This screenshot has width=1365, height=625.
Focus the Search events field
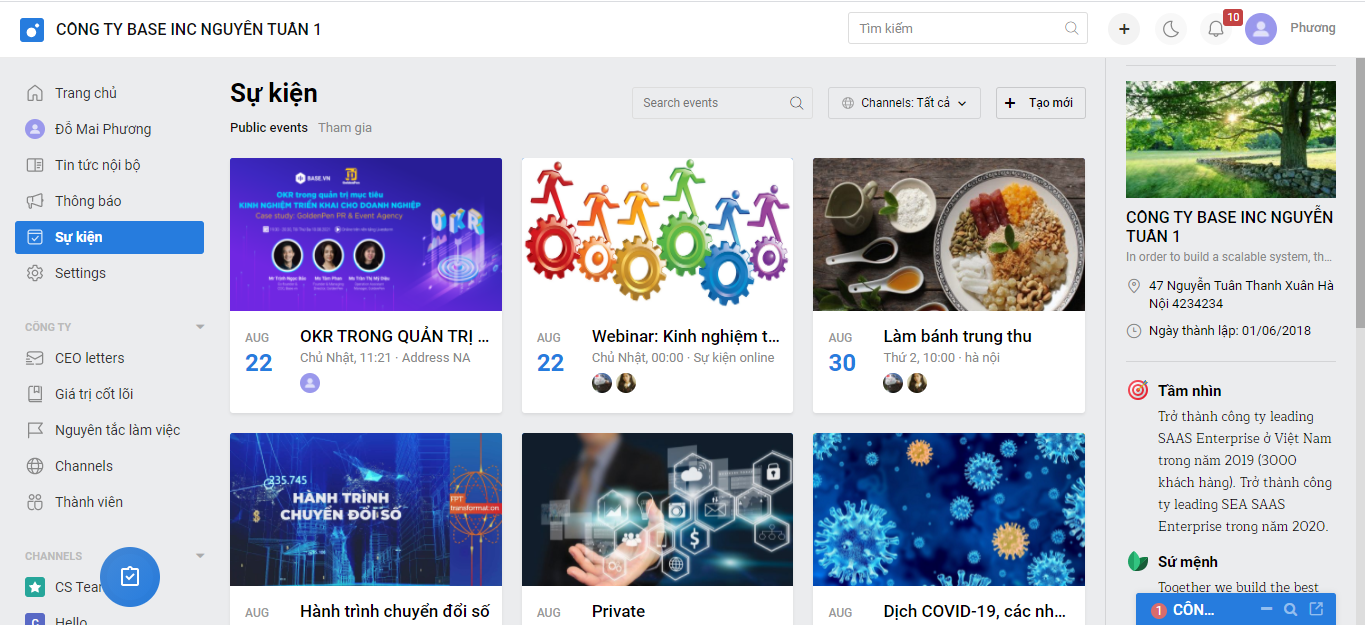coord(722,103)
